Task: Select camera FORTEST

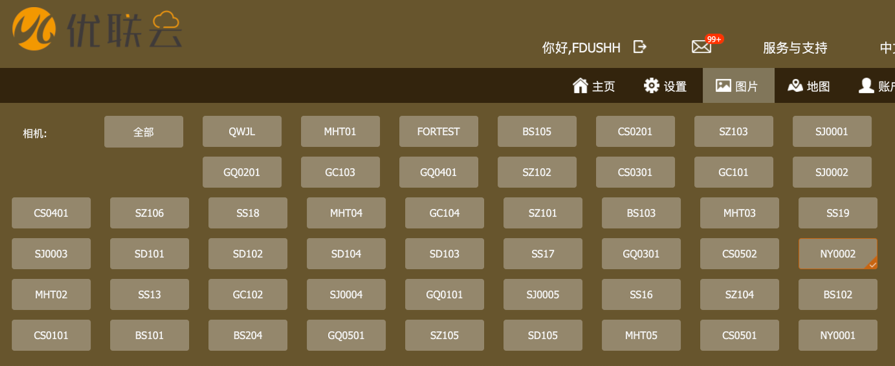Action: tap(438, 132)
